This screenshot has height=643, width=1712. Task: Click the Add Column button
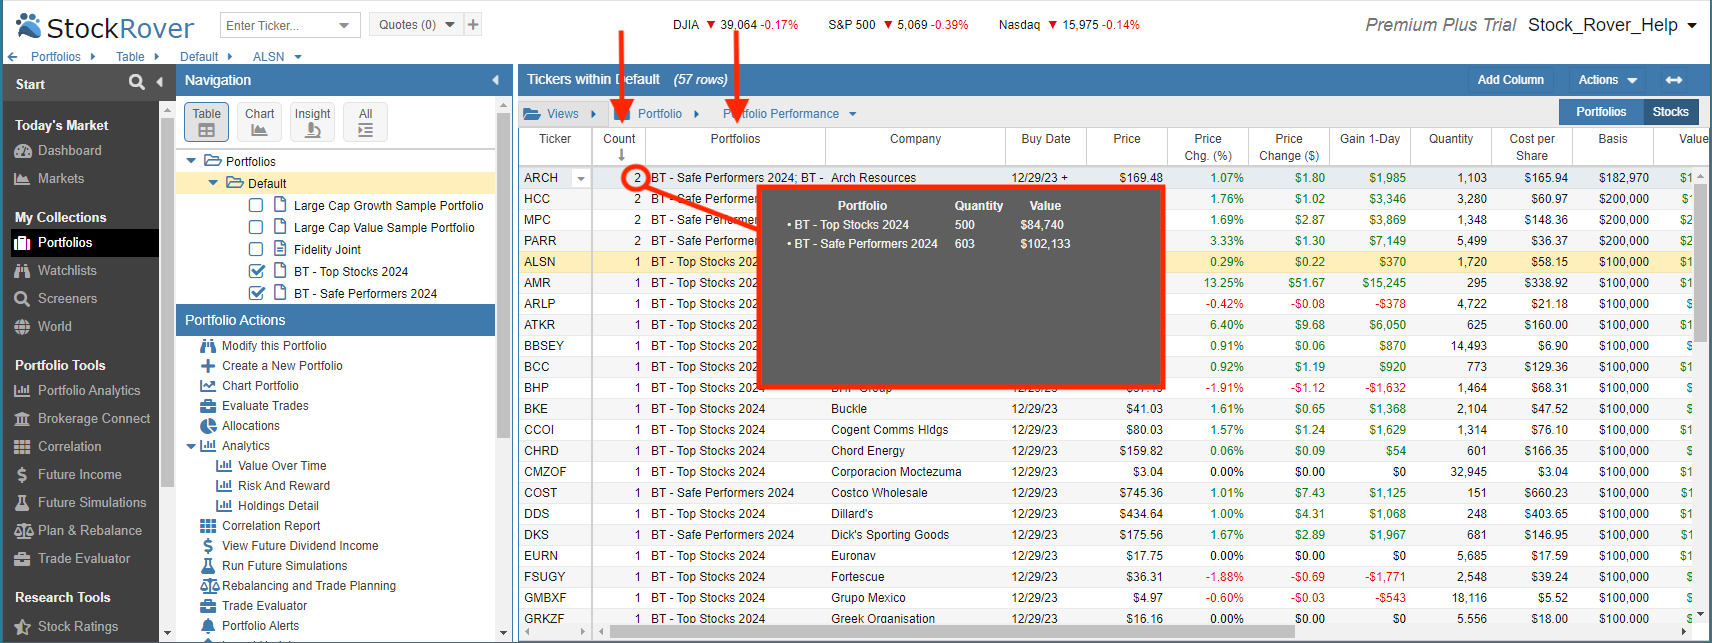click(x=1510, y=80)
